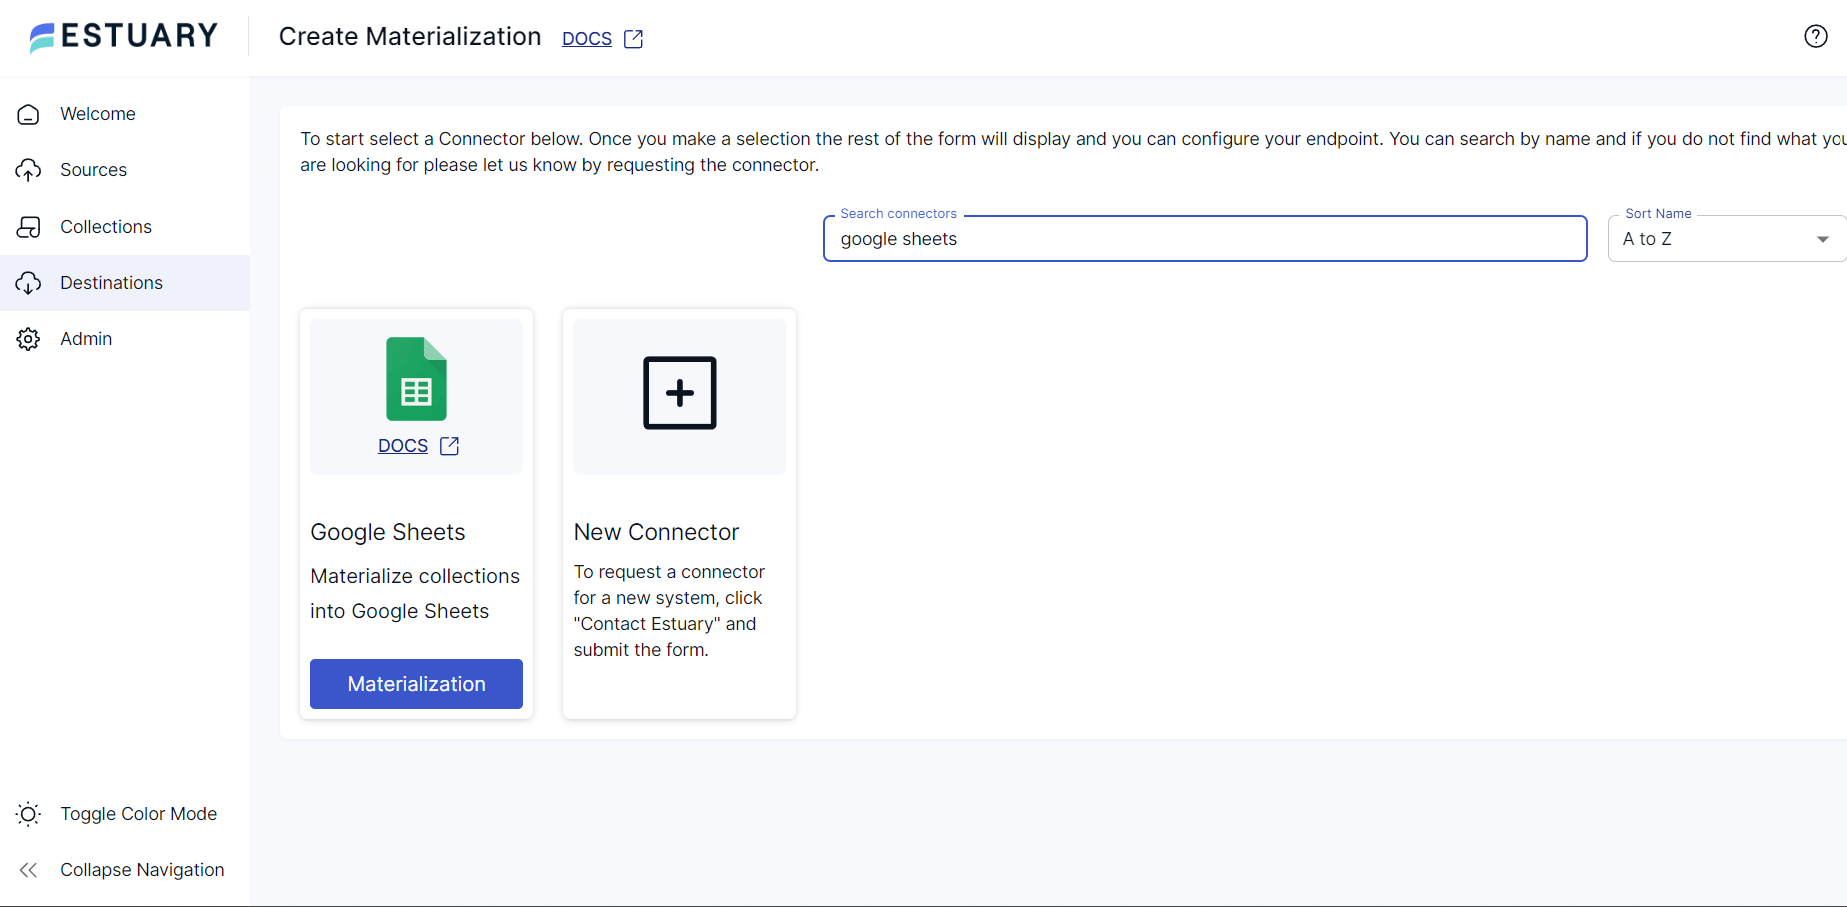
Task: Select the Welcome home icon
Action: tap(28, 113)
